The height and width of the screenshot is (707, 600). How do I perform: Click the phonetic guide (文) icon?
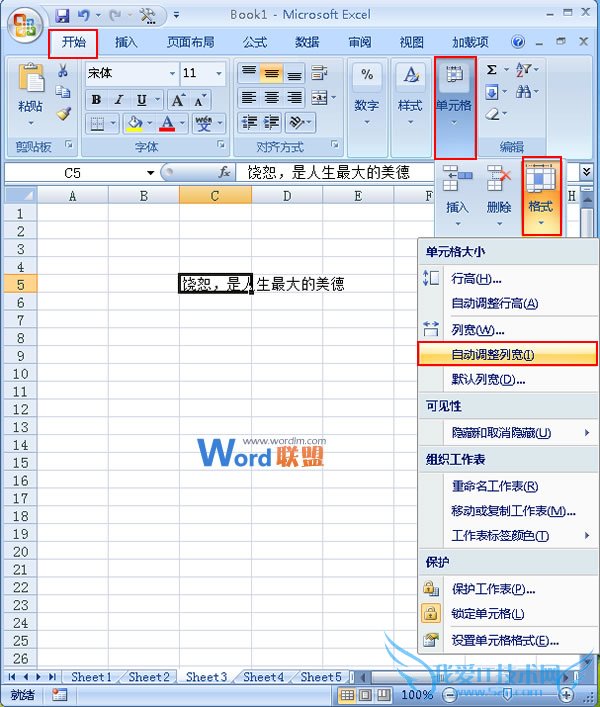pos(204,123)
